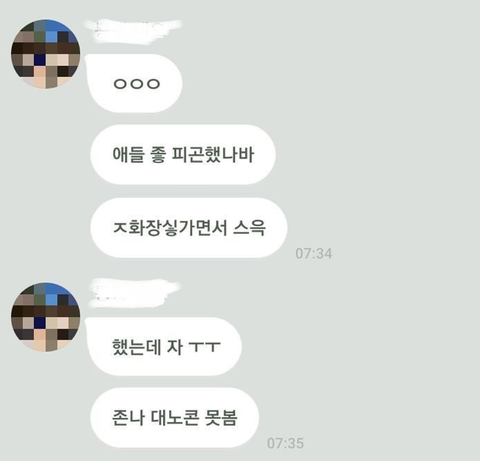Click the 07:35 timestamp
This screenshot has height=461, width=480.
tap(285, 443)
